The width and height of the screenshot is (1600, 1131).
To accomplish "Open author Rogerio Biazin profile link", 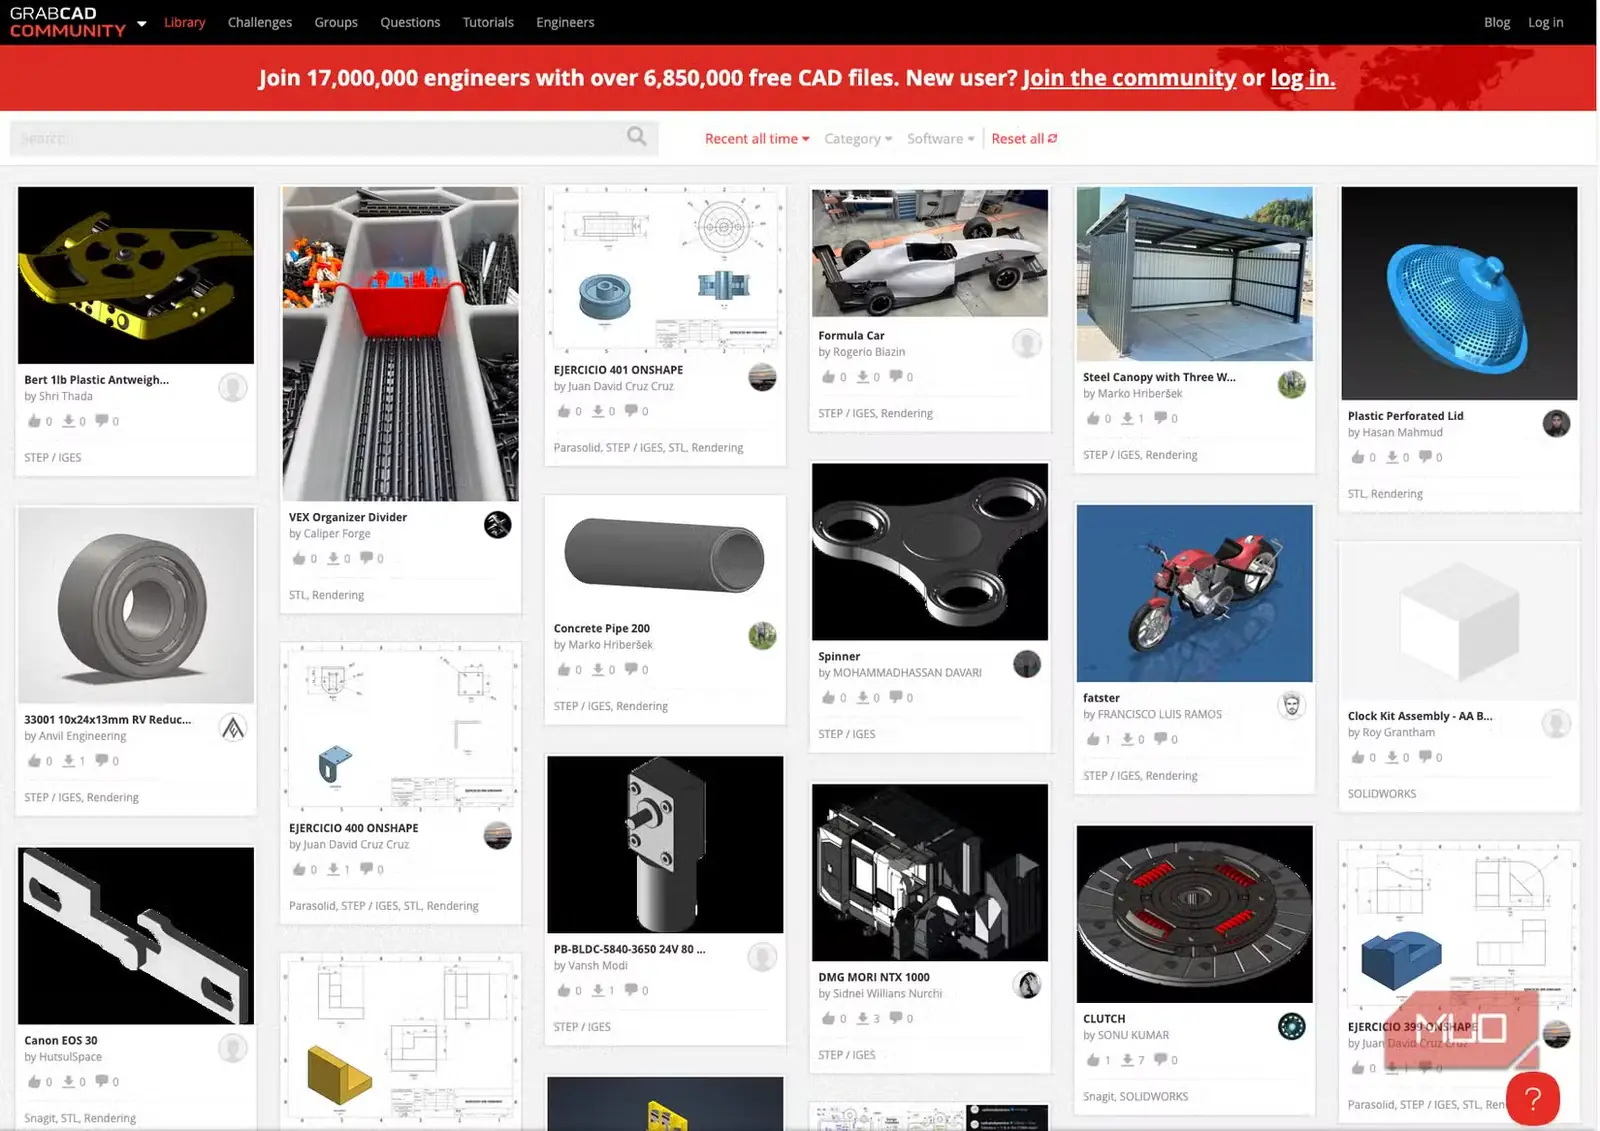I will point(869,352).
